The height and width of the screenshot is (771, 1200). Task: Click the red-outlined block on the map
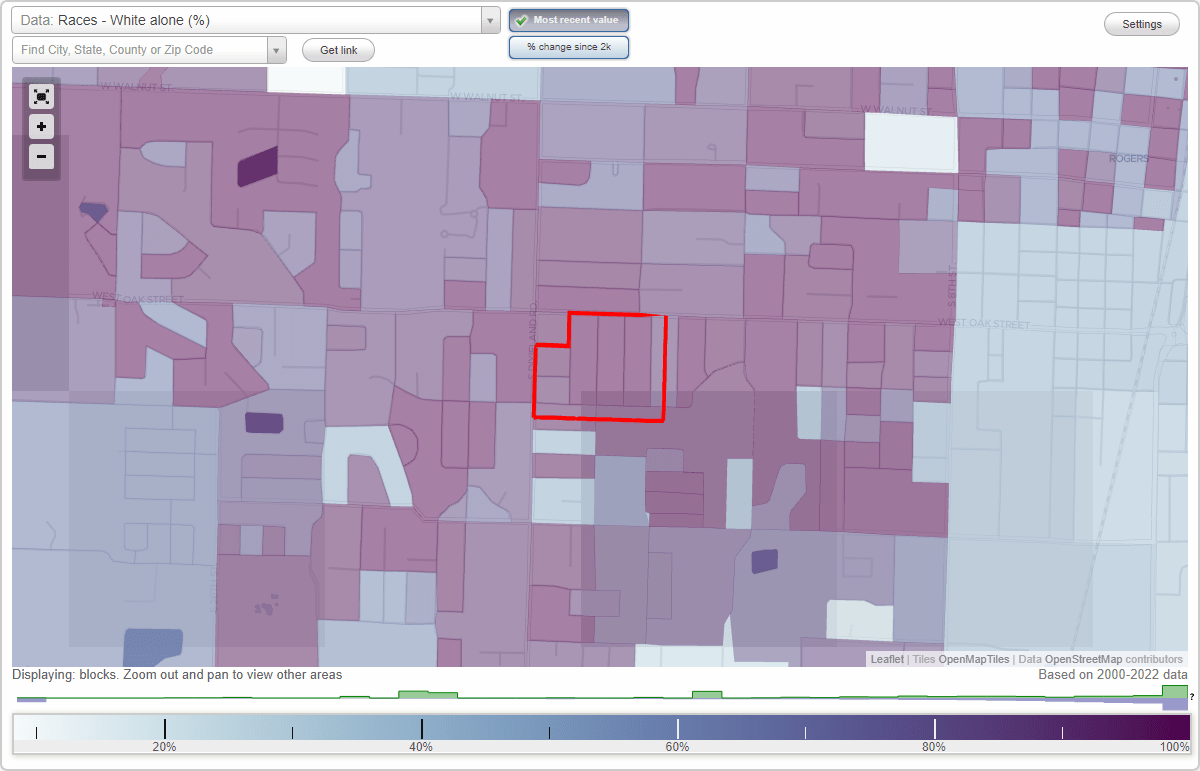(x=600, y=365)
